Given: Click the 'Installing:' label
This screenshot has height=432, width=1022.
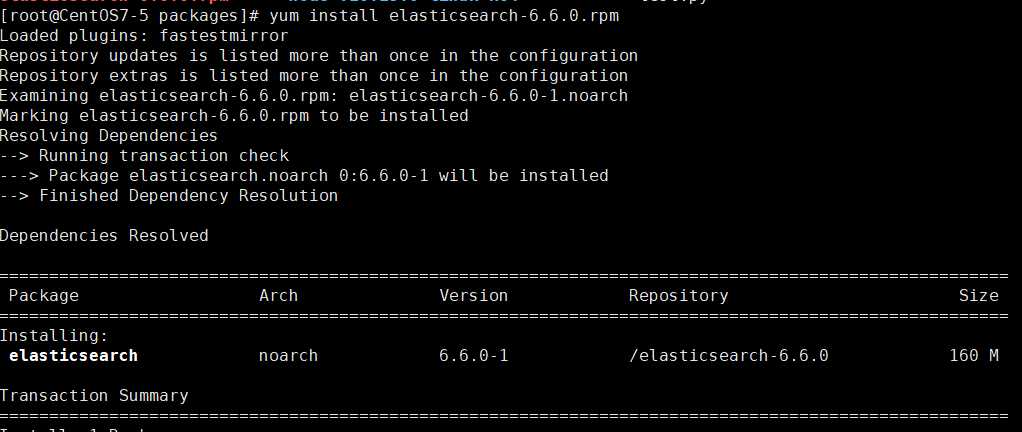Looking at the screenshot, I should pos(53,336).
